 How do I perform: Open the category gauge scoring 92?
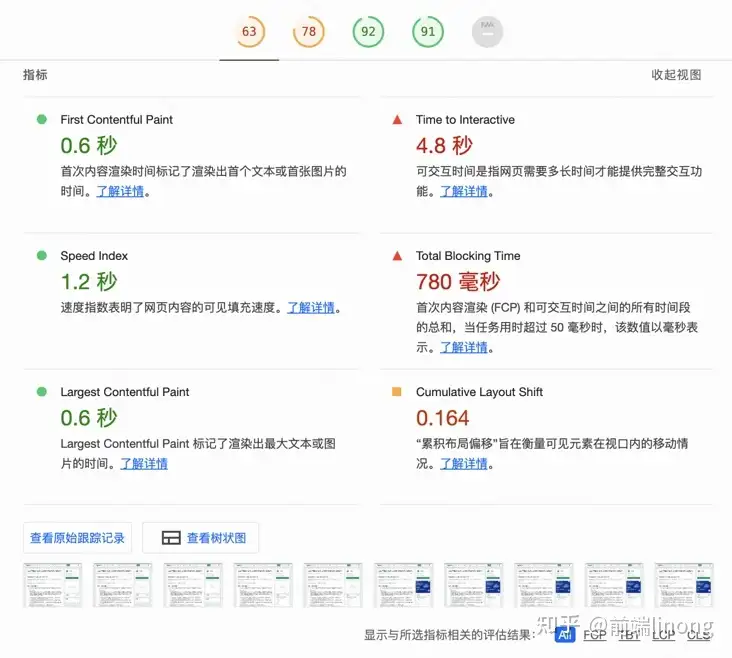(368, 32)
